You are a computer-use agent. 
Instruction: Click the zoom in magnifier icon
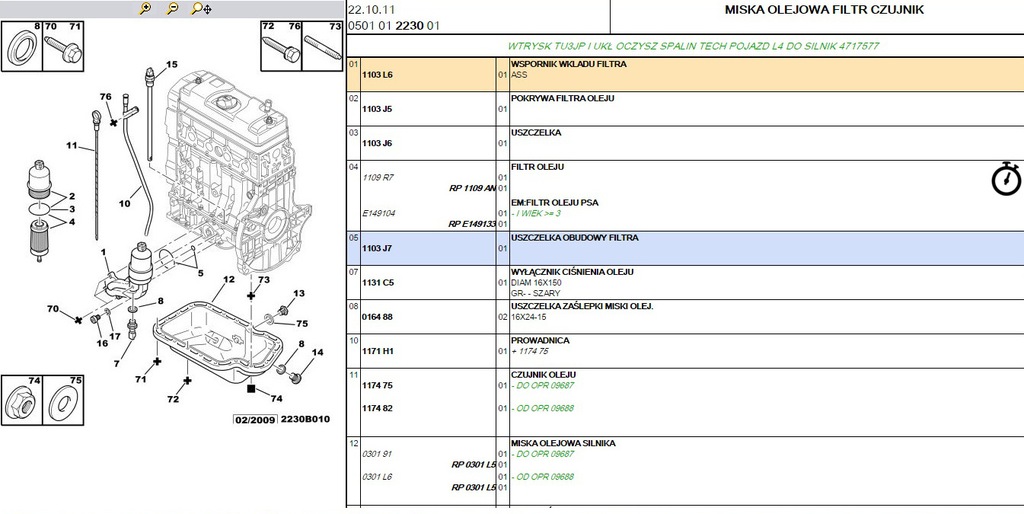tap(146, 8)
